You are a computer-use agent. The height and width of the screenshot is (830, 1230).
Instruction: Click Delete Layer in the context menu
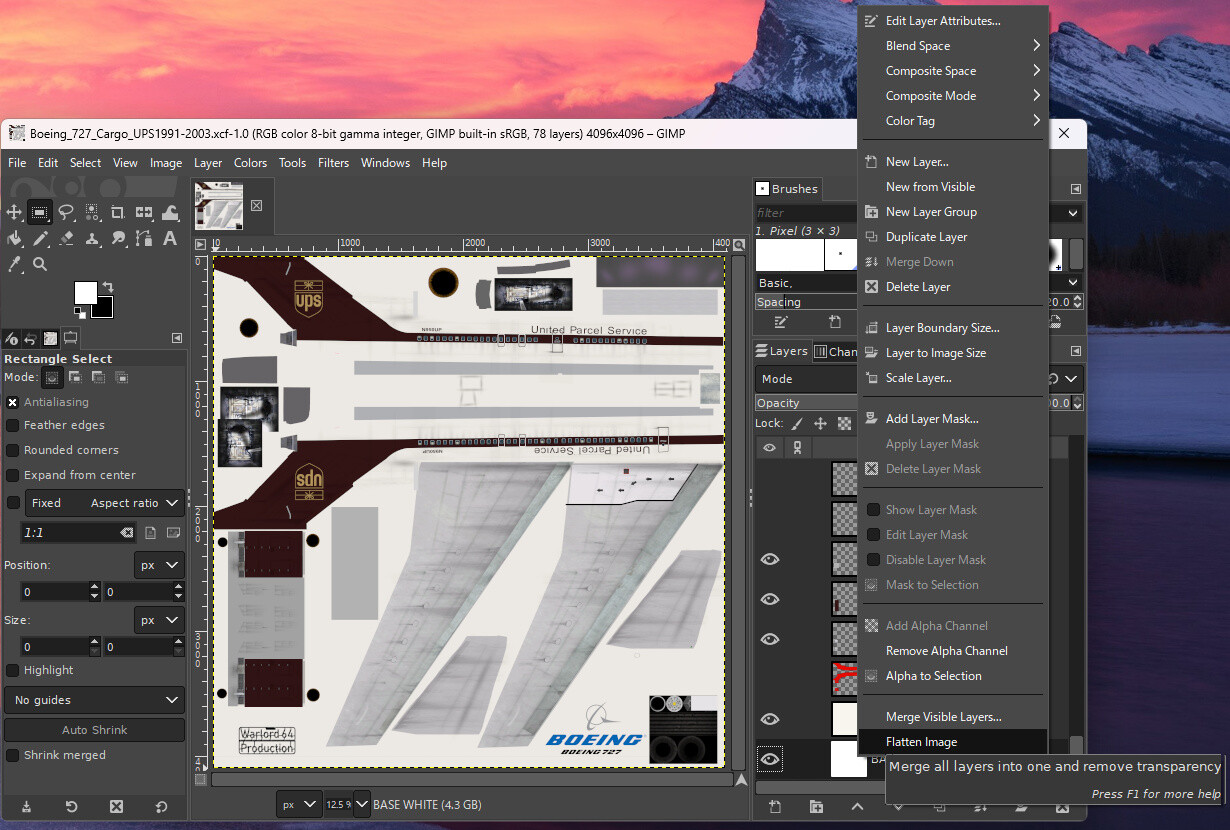(953, 287)
